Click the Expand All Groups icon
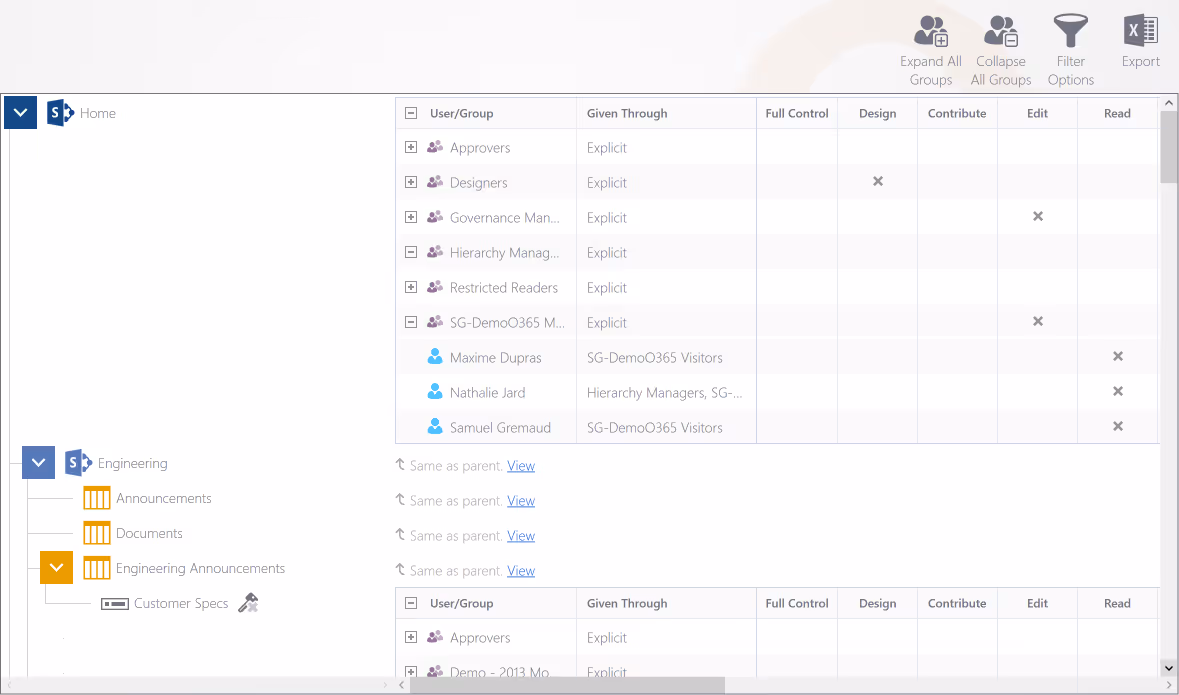 [x=931, y=31]
